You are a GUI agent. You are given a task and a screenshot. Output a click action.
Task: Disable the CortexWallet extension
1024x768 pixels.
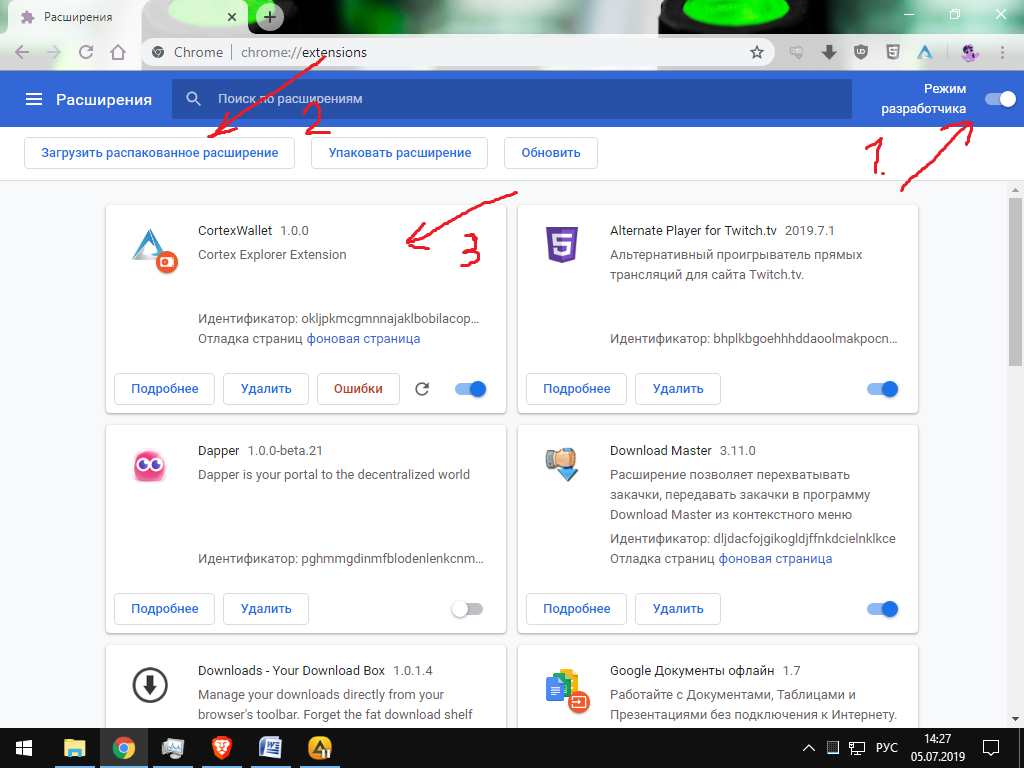click(470, 389)
